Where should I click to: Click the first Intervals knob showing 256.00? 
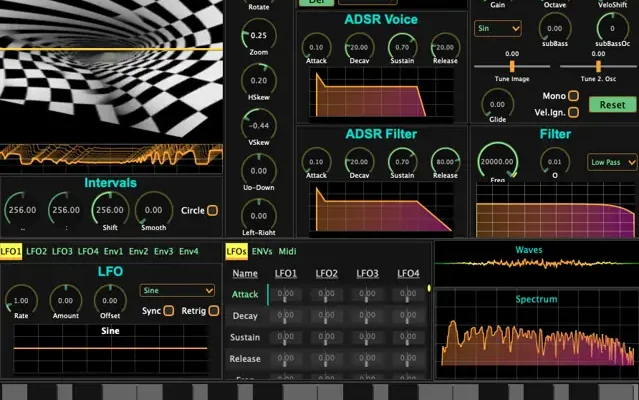(x=22, y=210)
